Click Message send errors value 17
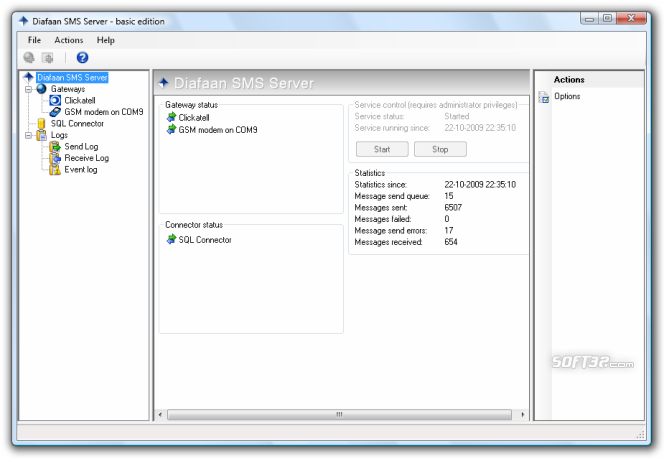The width and height of the screenshot is (664, 459). [449, 230]
